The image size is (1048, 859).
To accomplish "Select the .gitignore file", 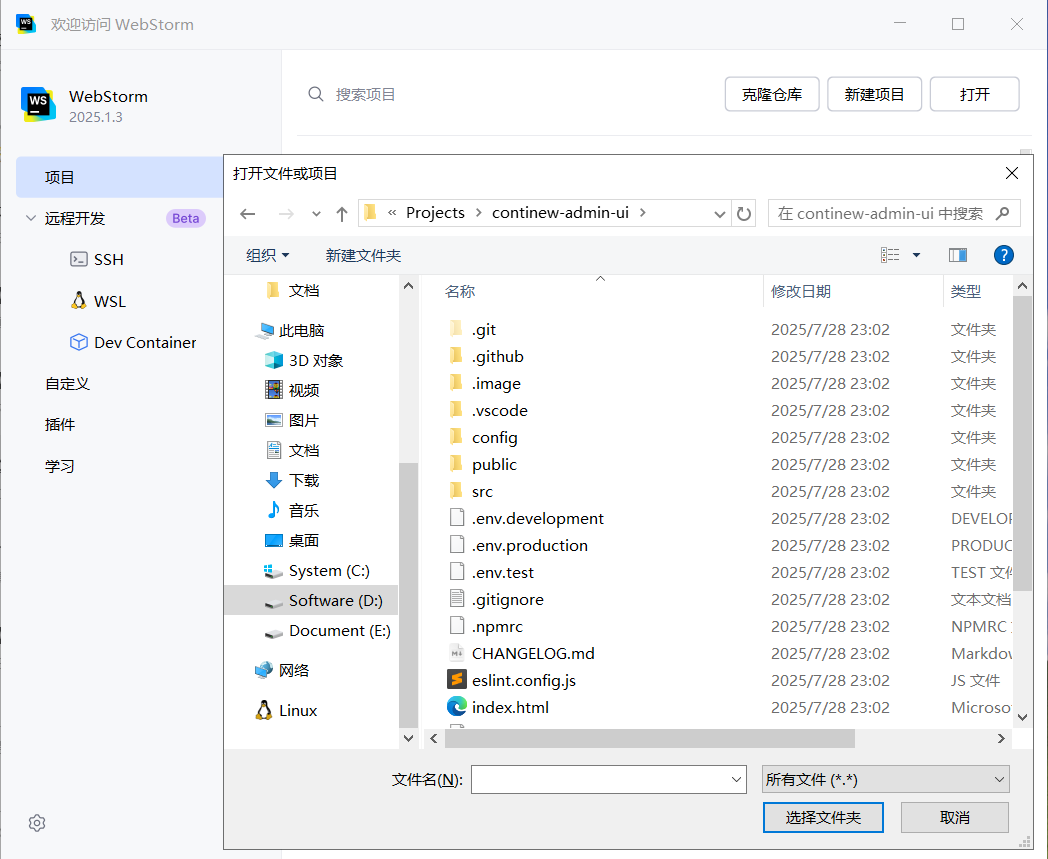I will (496, 599).
